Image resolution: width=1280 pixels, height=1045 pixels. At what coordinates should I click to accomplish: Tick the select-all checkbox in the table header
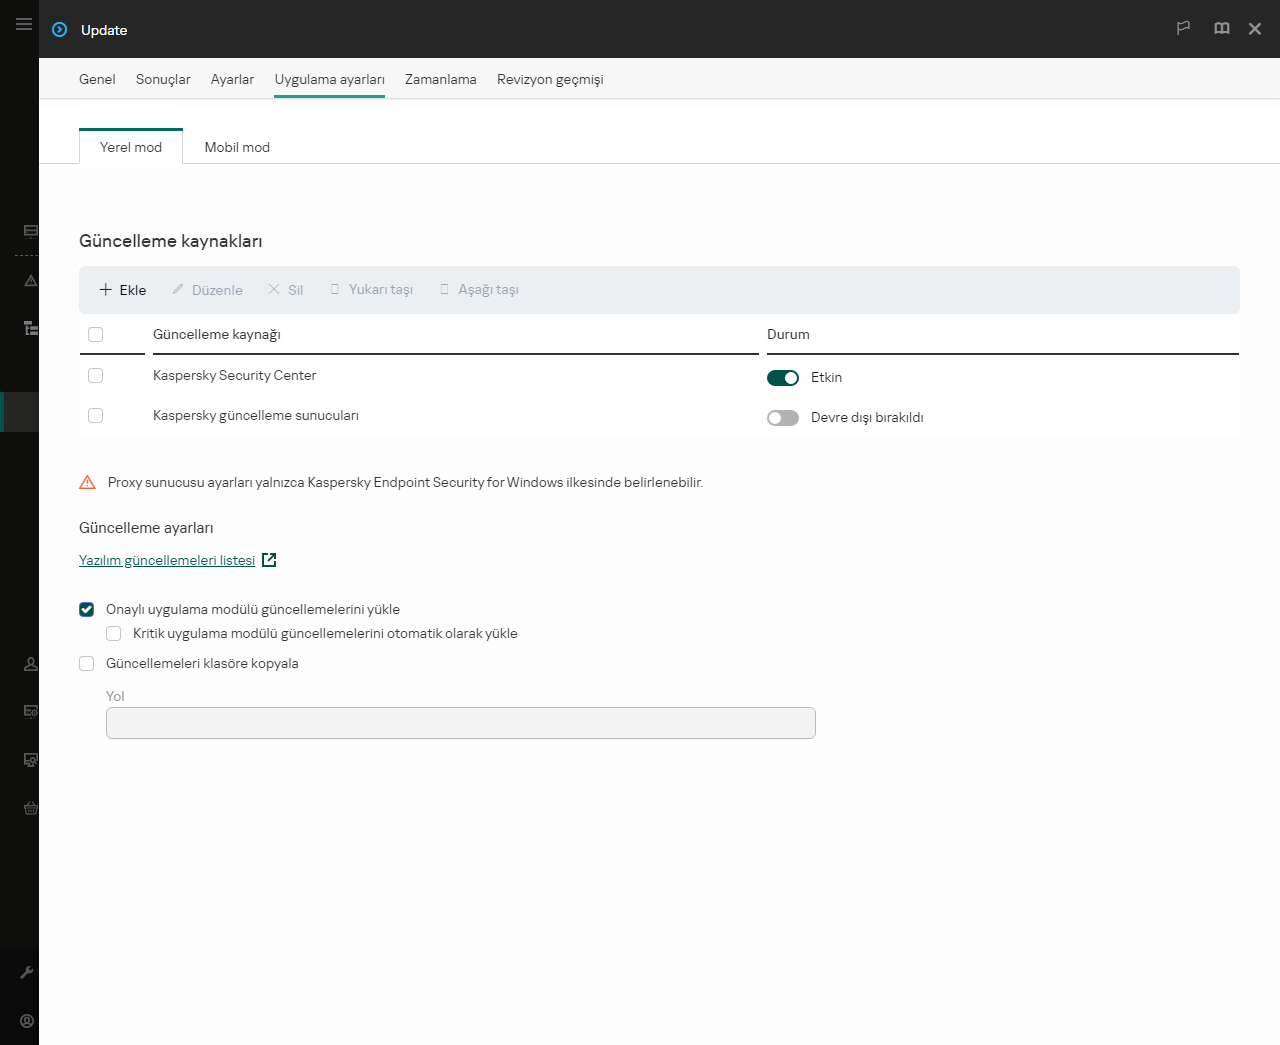[x=96, y=335]
